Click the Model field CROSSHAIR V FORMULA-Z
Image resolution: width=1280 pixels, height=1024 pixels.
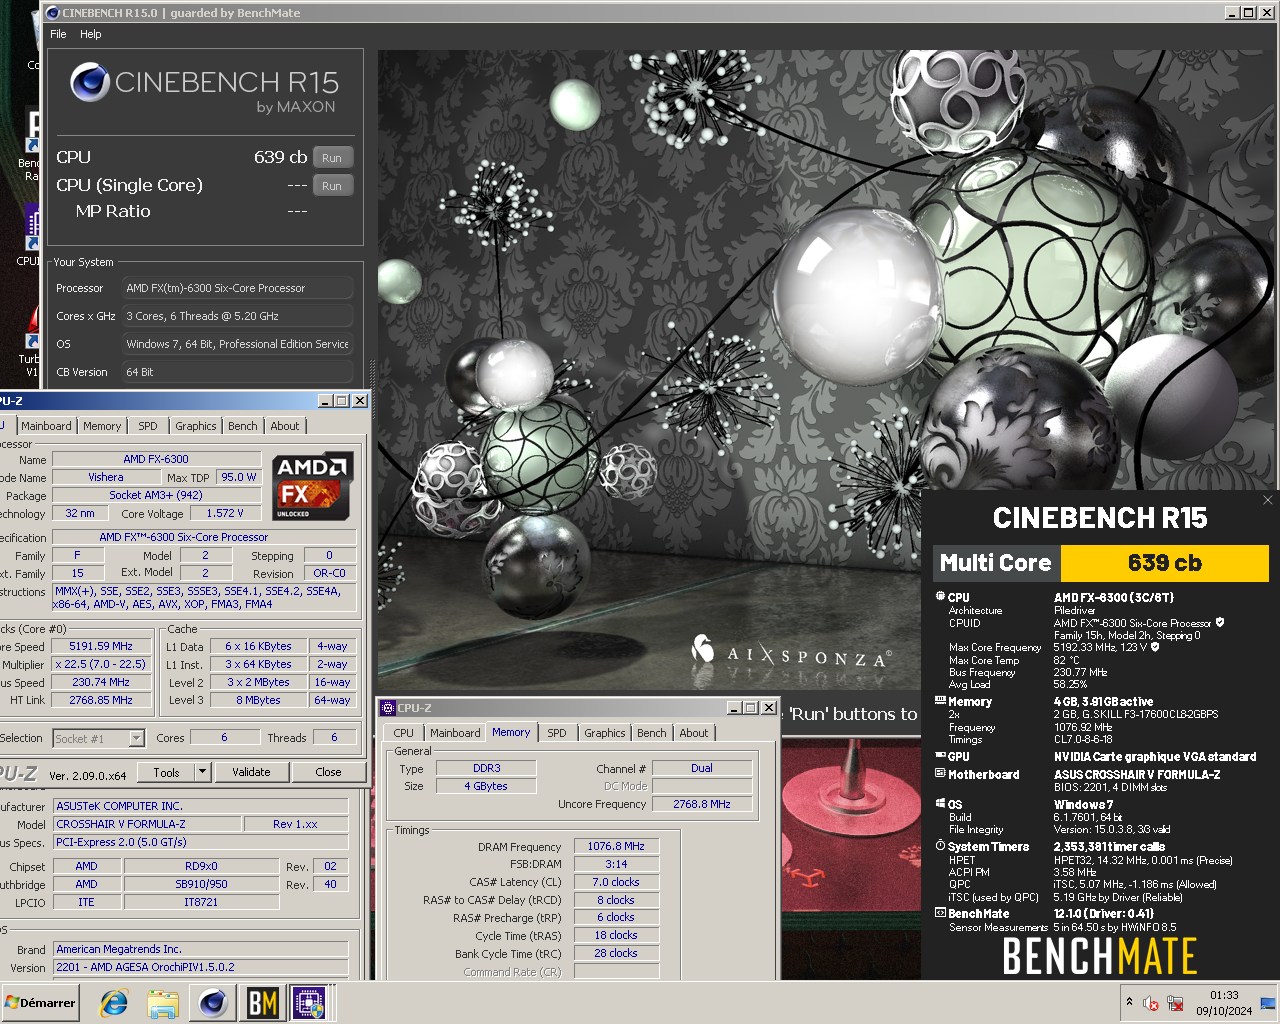tap(147, 824)
